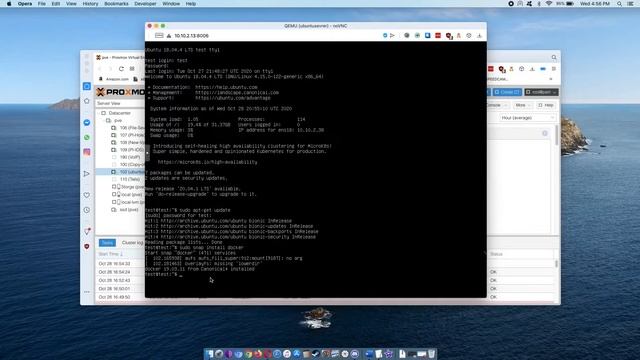Open the Developer menu
This screenshot has height=360, width=640.
click(x=145, y=4)
